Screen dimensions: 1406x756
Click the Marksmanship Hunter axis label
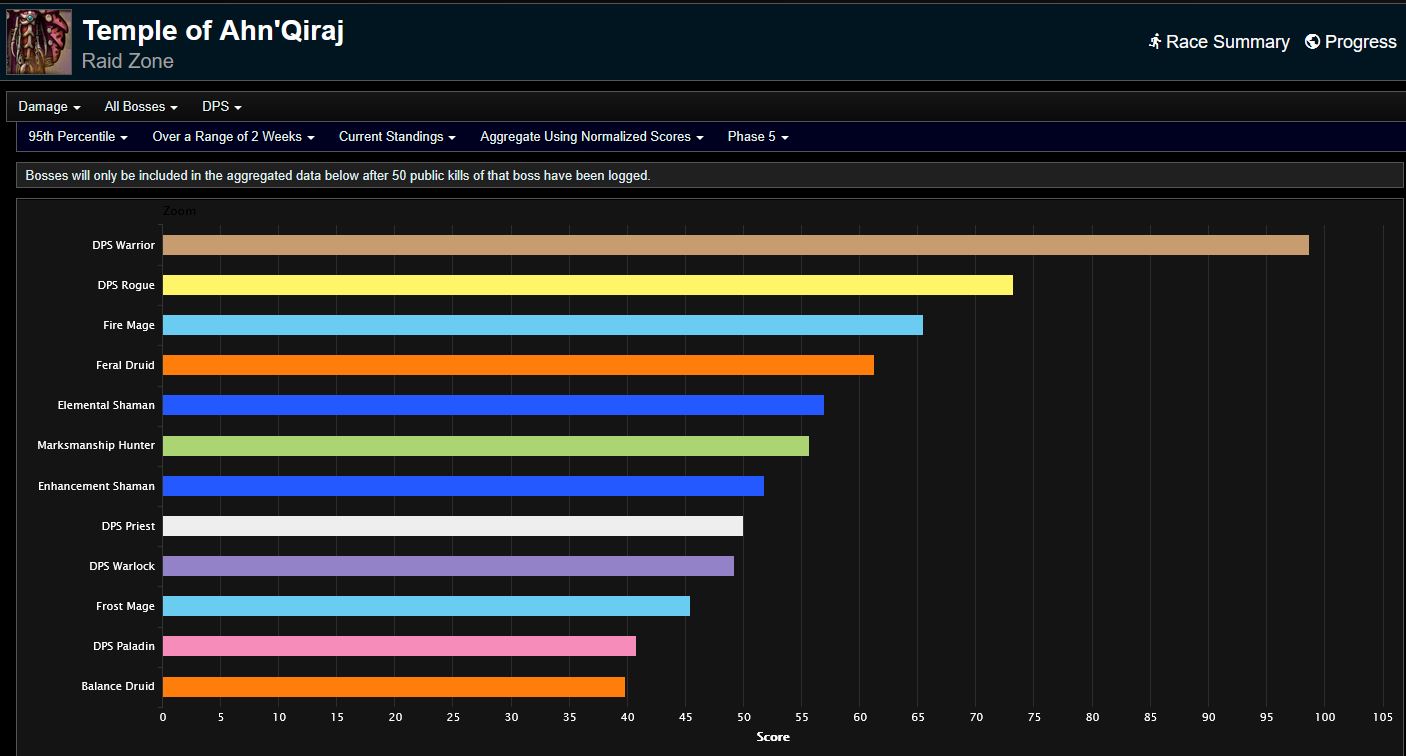point(96,445)
